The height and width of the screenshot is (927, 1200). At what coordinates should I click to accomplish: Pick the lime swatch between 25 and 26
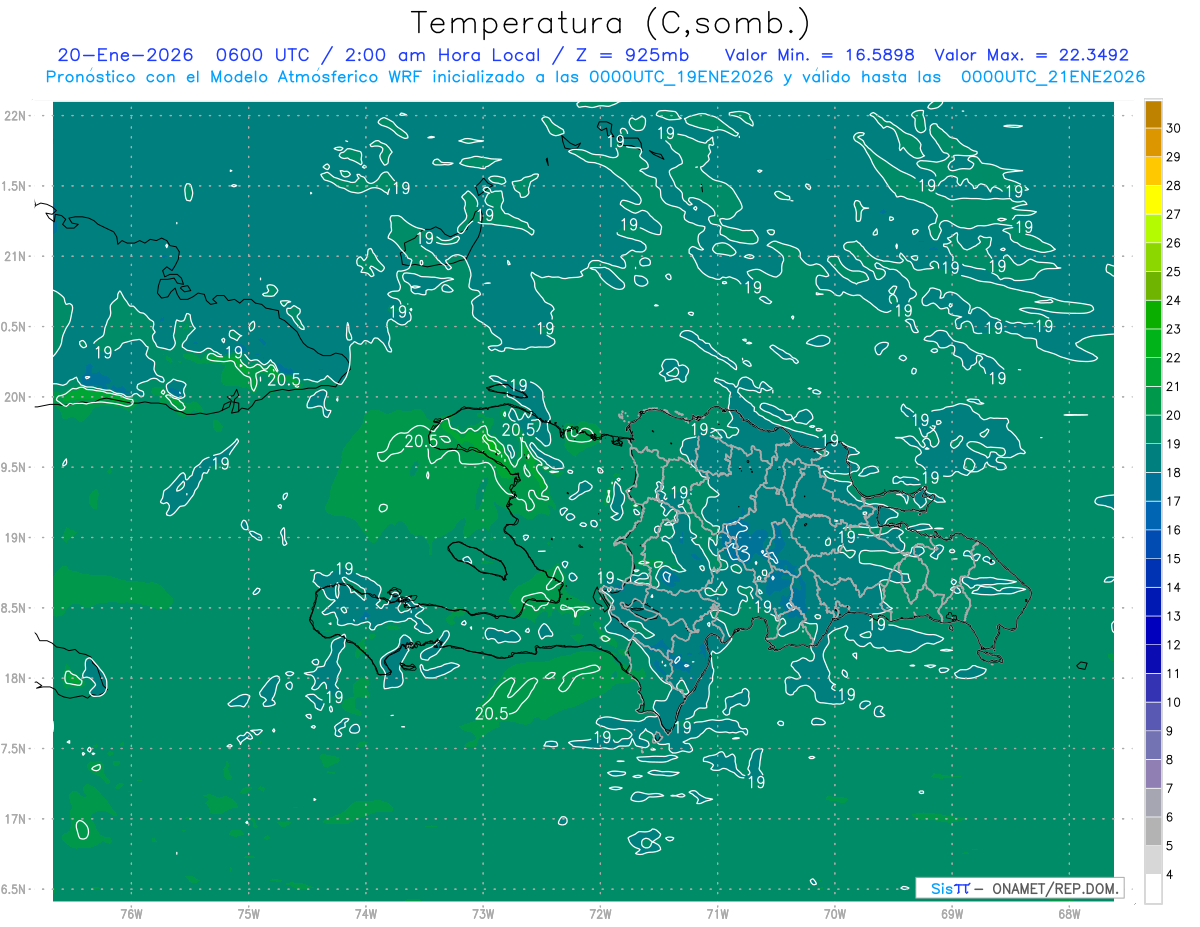tap(1153, 257)
